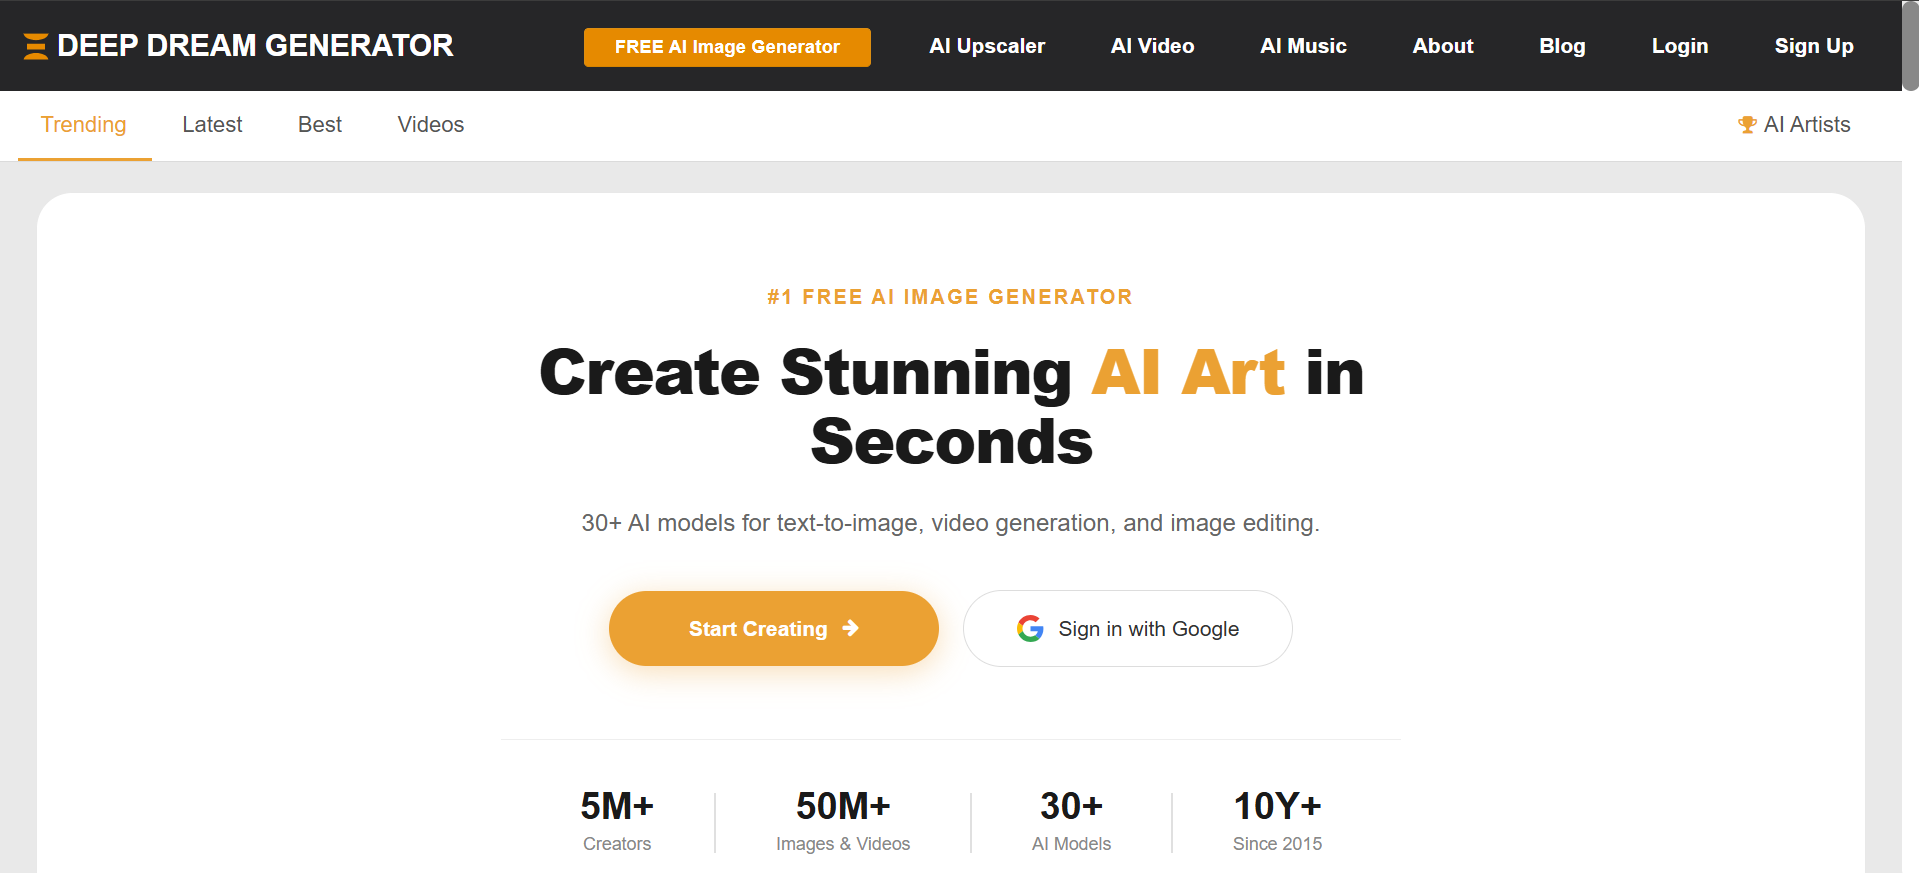Screen dimensions: 1919x873
Task: Click Login in the header
Action: [x=1679, y=46]
